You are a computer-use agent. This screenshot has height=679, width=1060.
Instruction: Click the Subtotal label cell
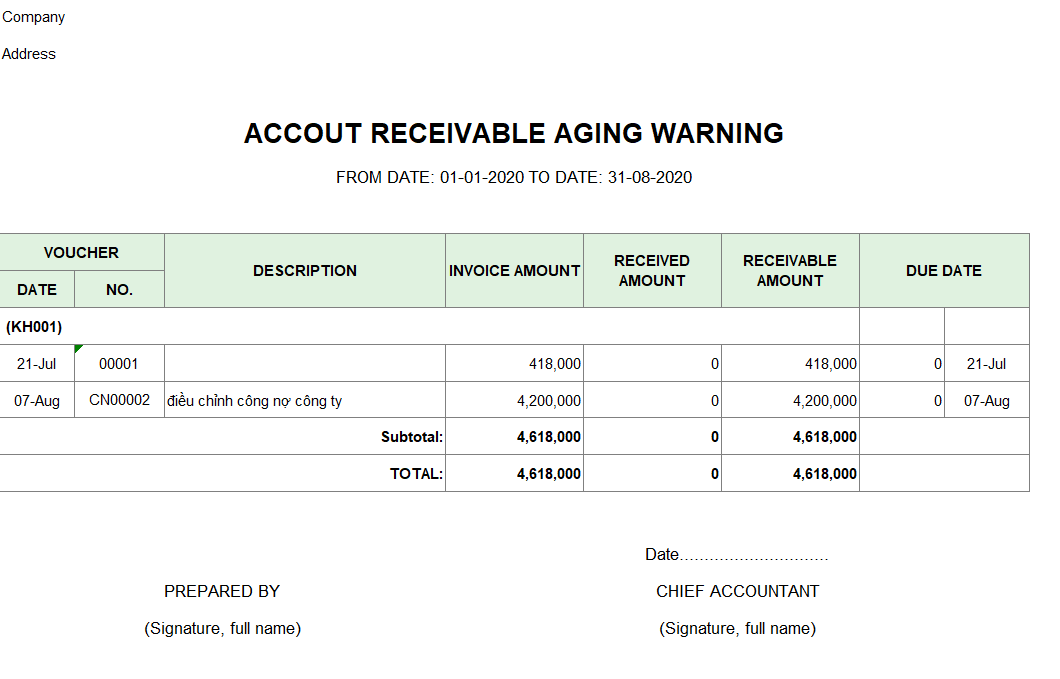(411, 437)
